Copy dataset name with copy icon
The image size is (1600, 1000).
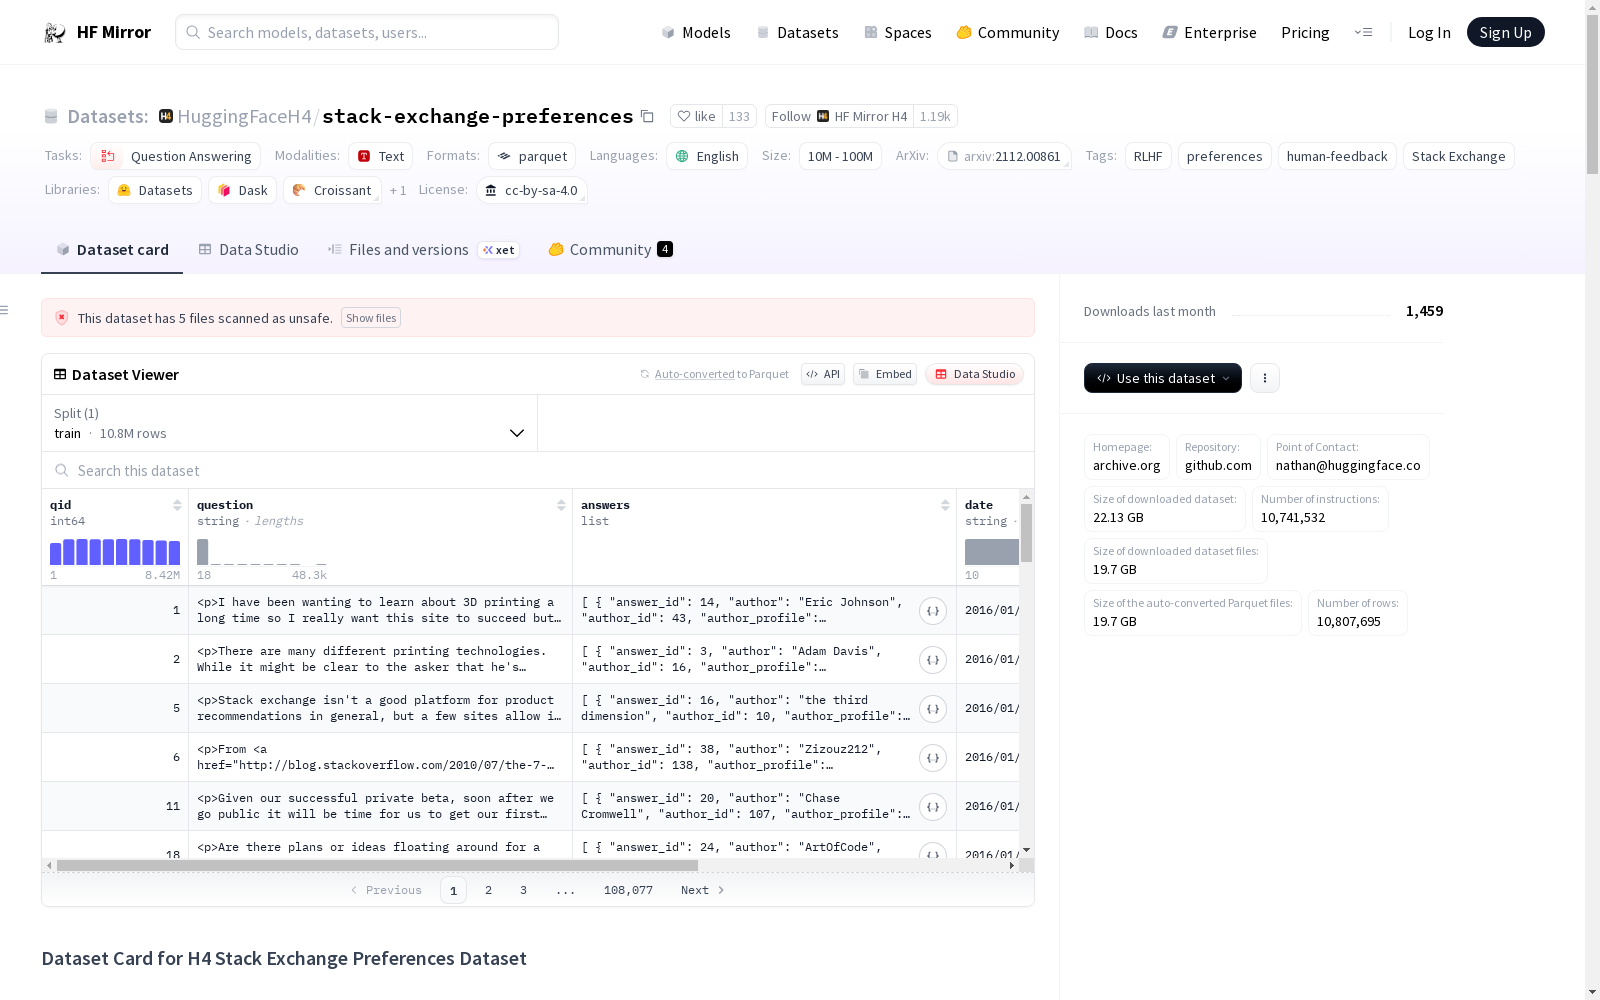(x=647, y=116)
